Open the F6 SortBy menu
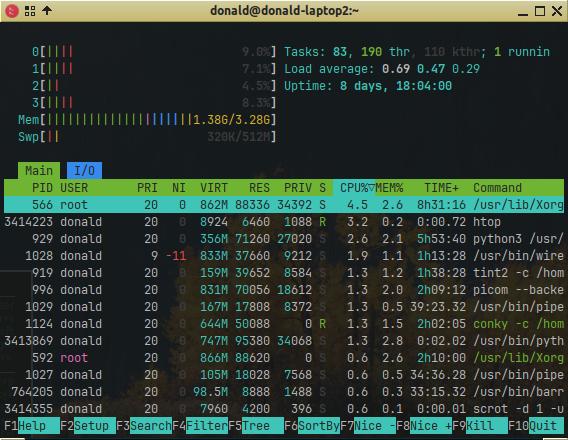Image resolution: width=568 pixels, height=440 pixels. [312, 426]
